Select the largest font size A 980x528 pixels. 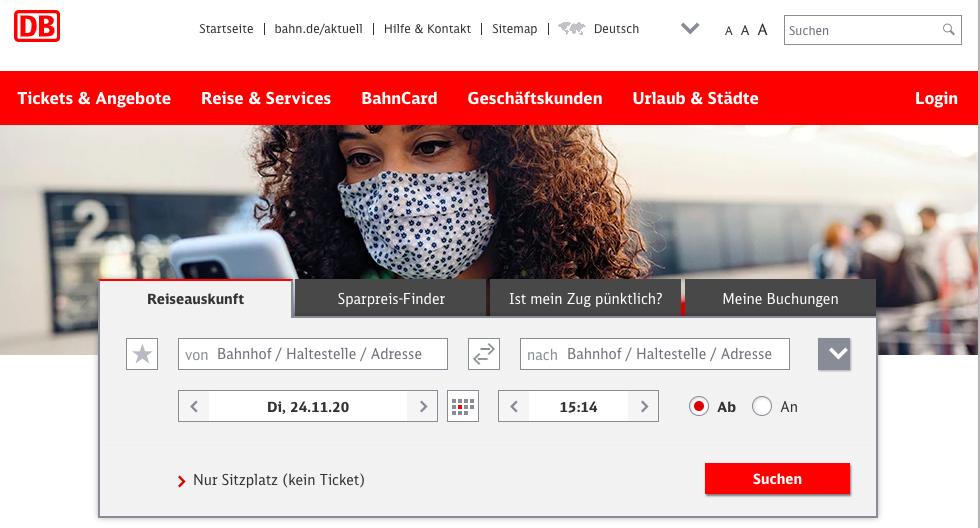coord(762,29)
